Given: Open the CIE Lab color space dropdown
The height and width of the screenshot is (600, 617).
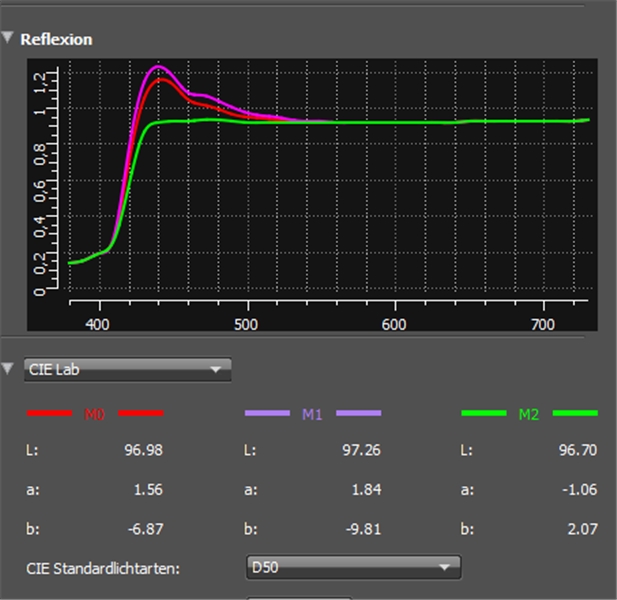Looking at the screenshot, I should [x=127, y=370].
